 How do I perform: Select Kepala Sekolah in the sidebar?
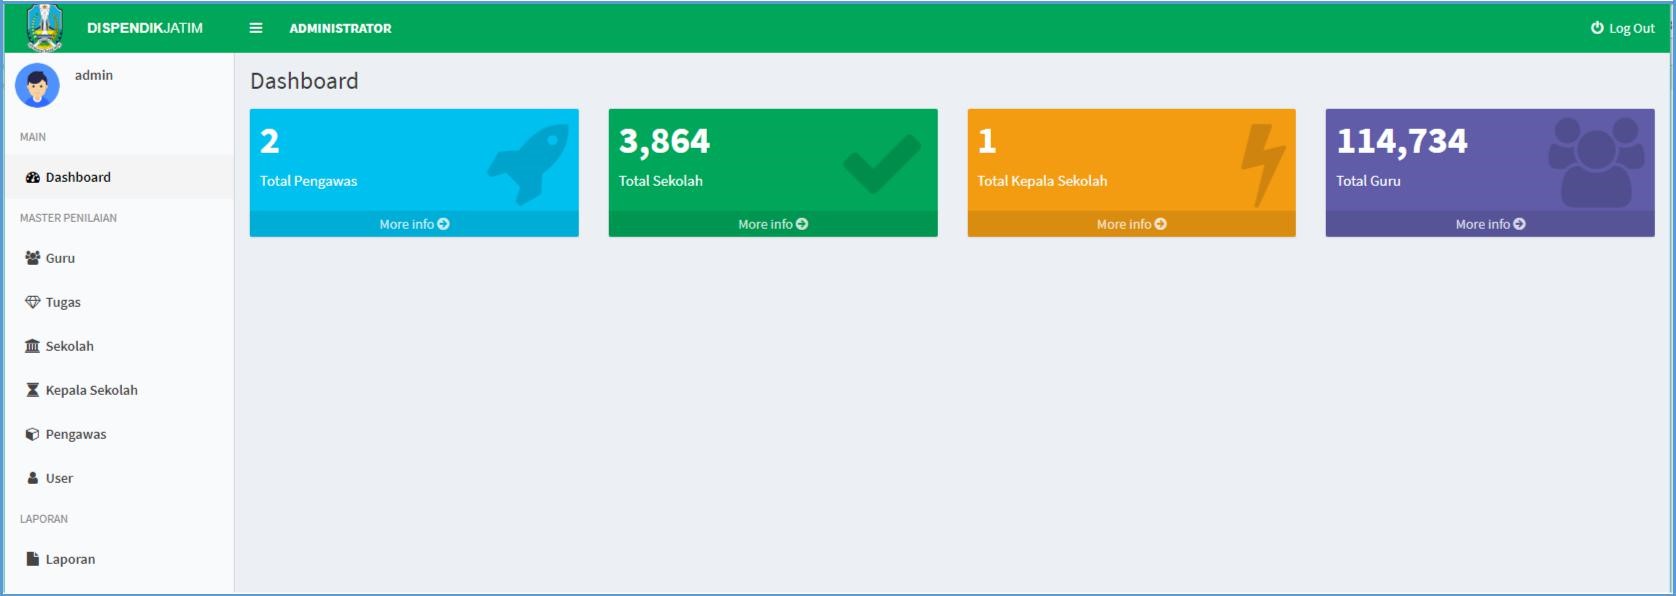91,390
